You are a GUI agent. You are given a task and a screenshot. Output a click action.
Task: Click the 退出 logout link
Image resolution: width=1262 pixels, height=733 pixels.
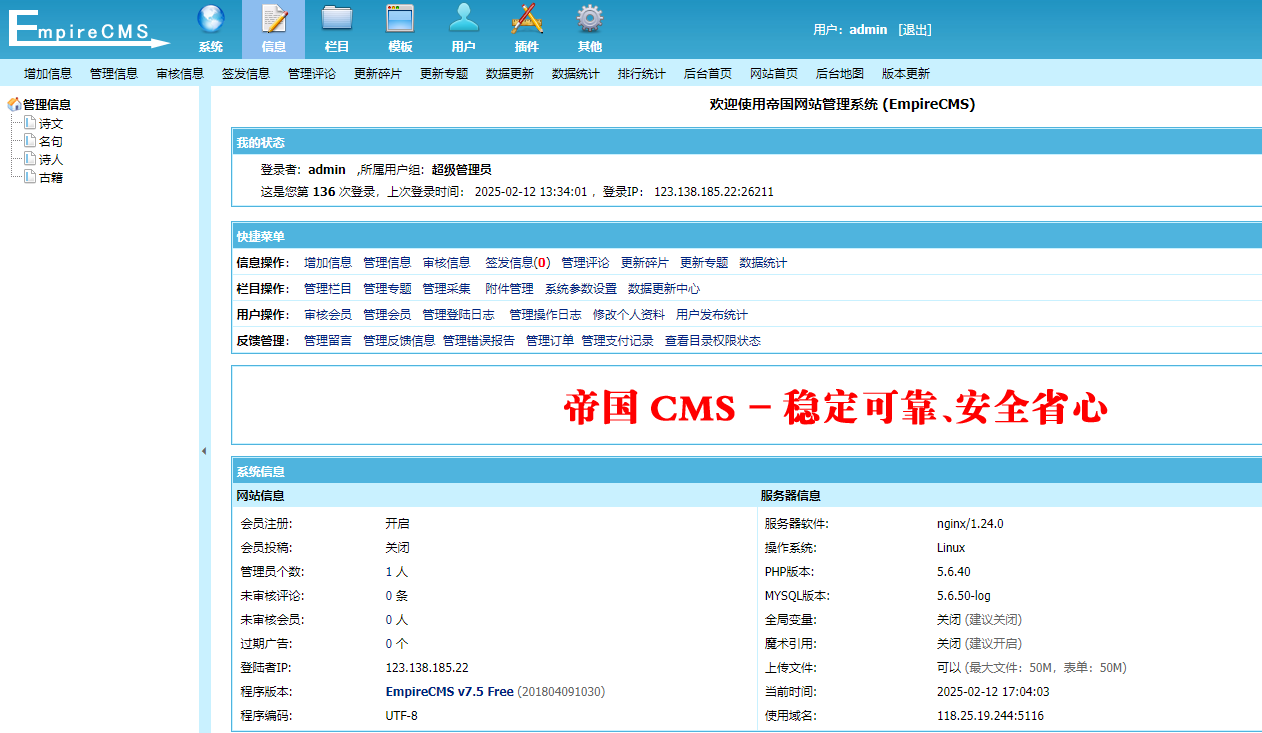(x=915, y=30)
